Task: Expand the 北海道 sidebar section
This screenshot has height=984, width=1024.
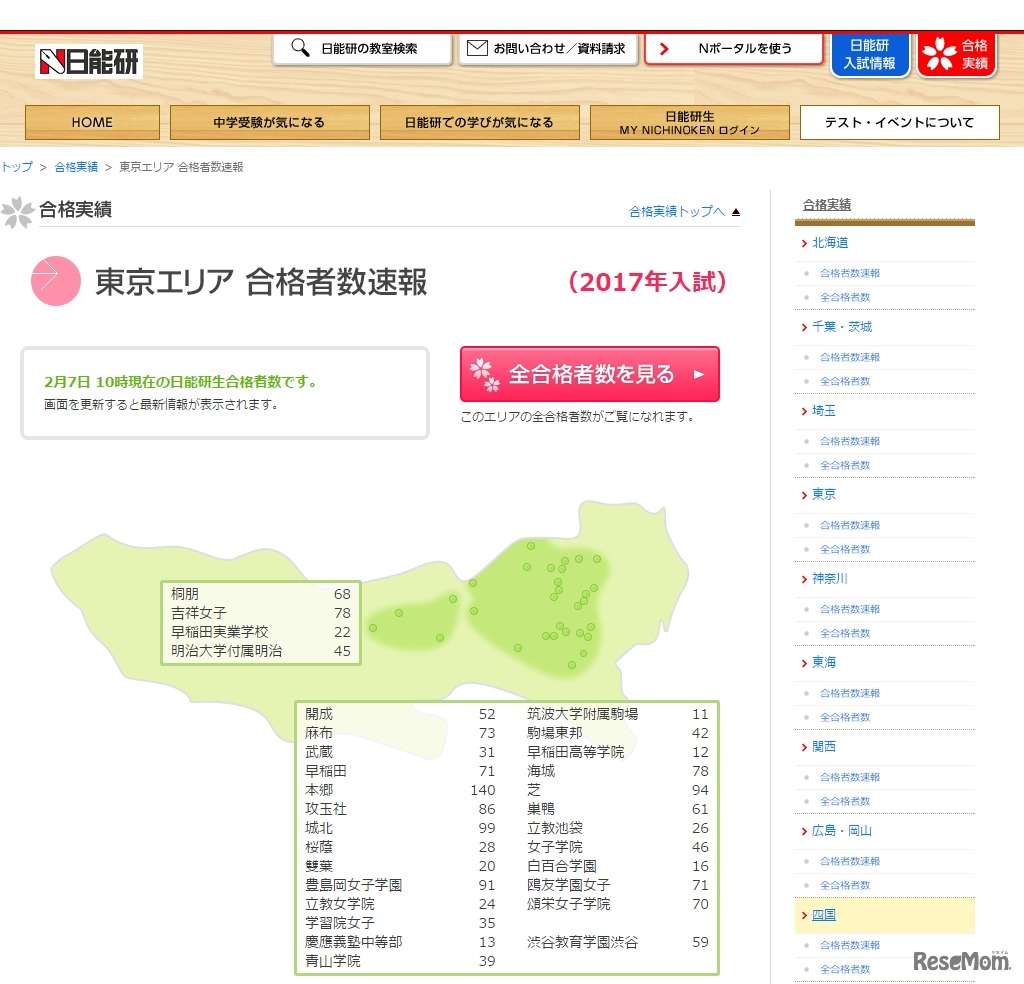Action: [830, 243]
